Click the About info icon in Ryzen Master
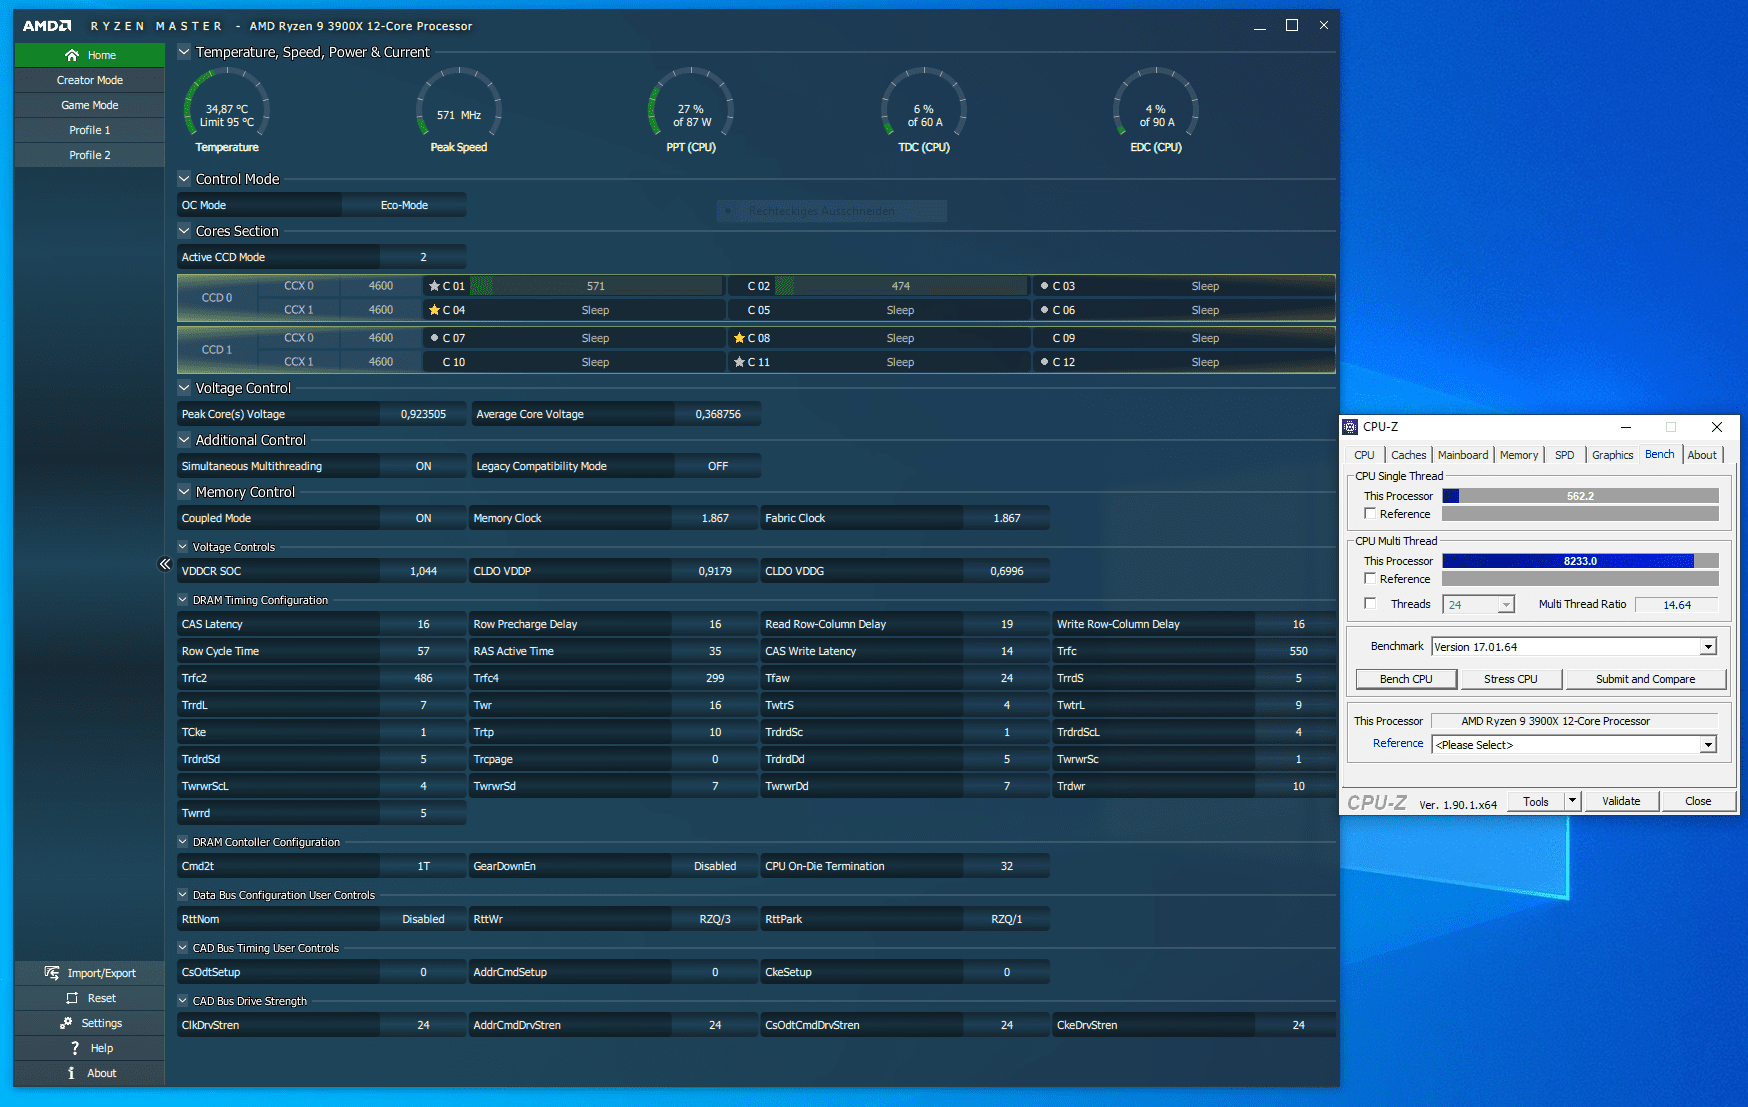This screenshot has height=1107, width=1748. (71, 1073)
